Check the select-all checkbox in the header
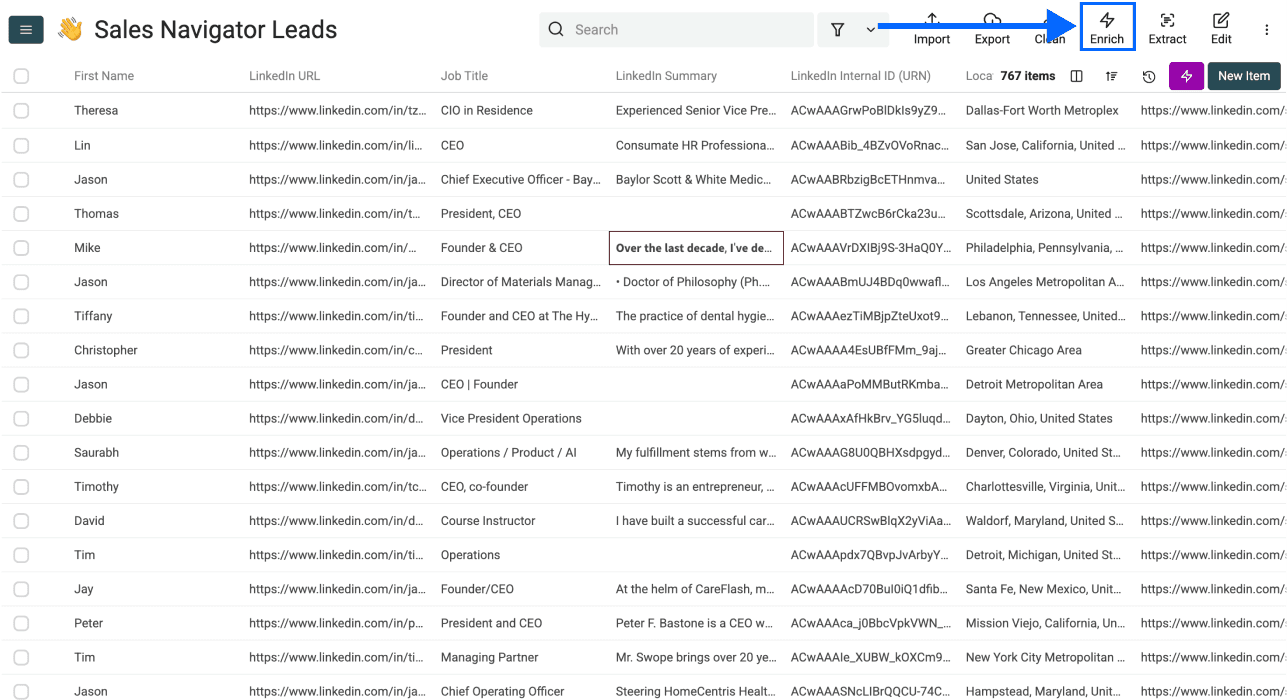This screenshot has height=700, width=1287. pyautogui.click(x=21, y=75)
